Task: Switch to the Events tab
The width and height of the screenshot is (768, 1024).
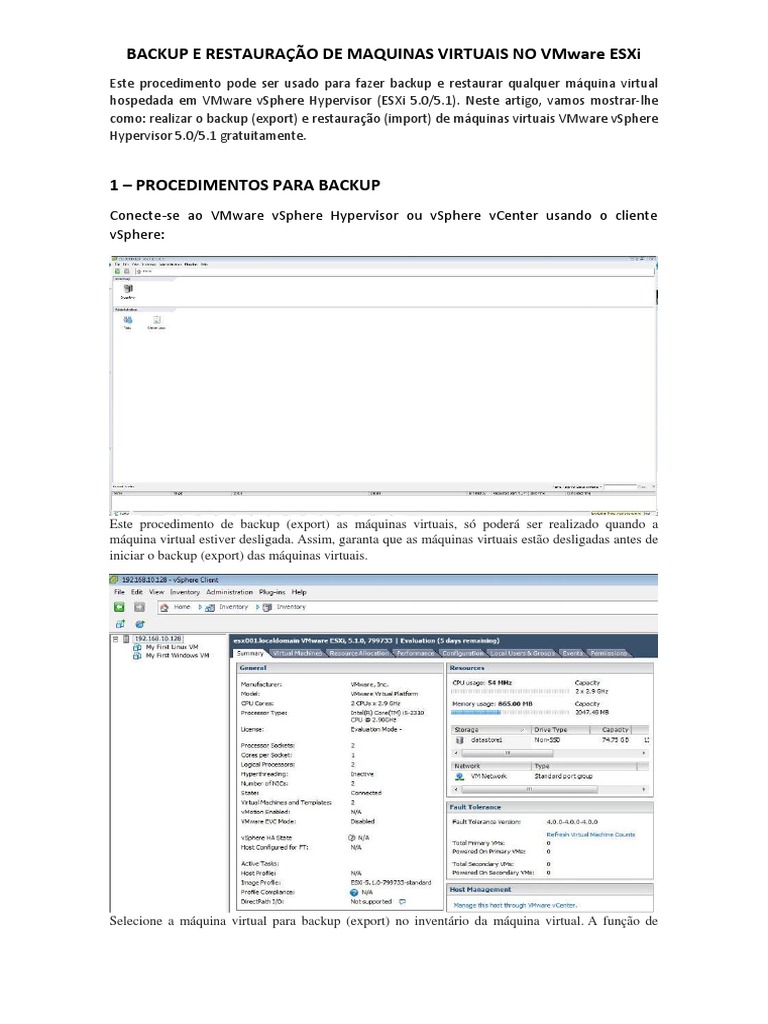Action: click(x=573, y=653)
